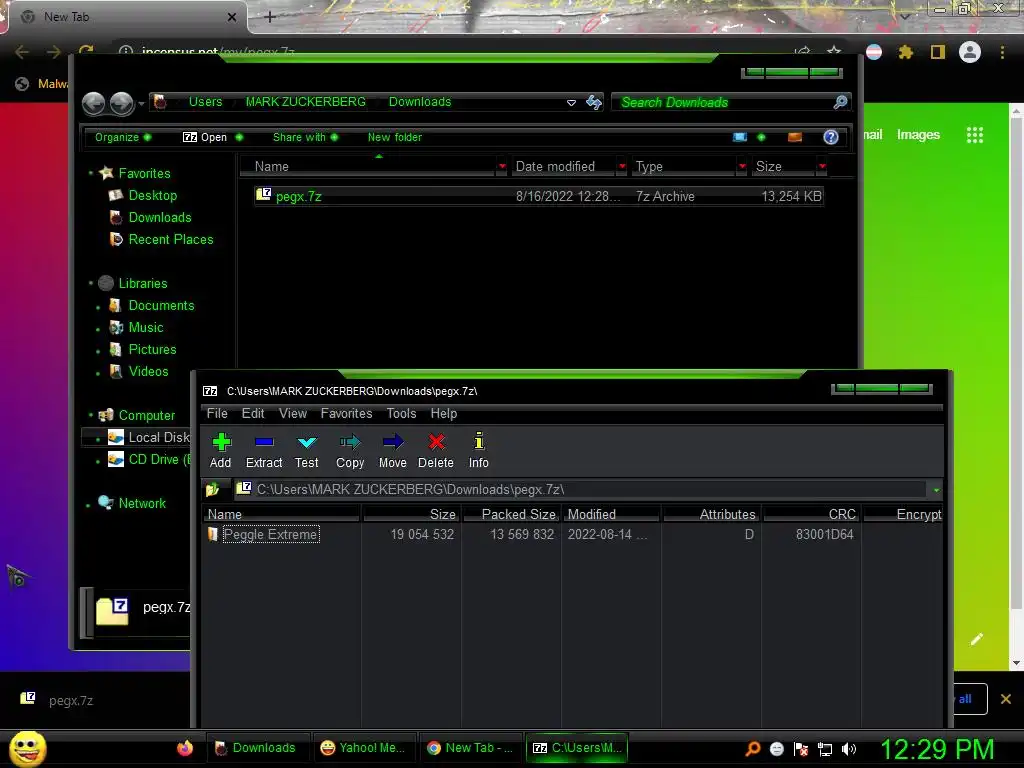The width and height of the screenshot is (1024, 768).
Task: Open the Share with dropdown in Explorer
Action: 305,137
